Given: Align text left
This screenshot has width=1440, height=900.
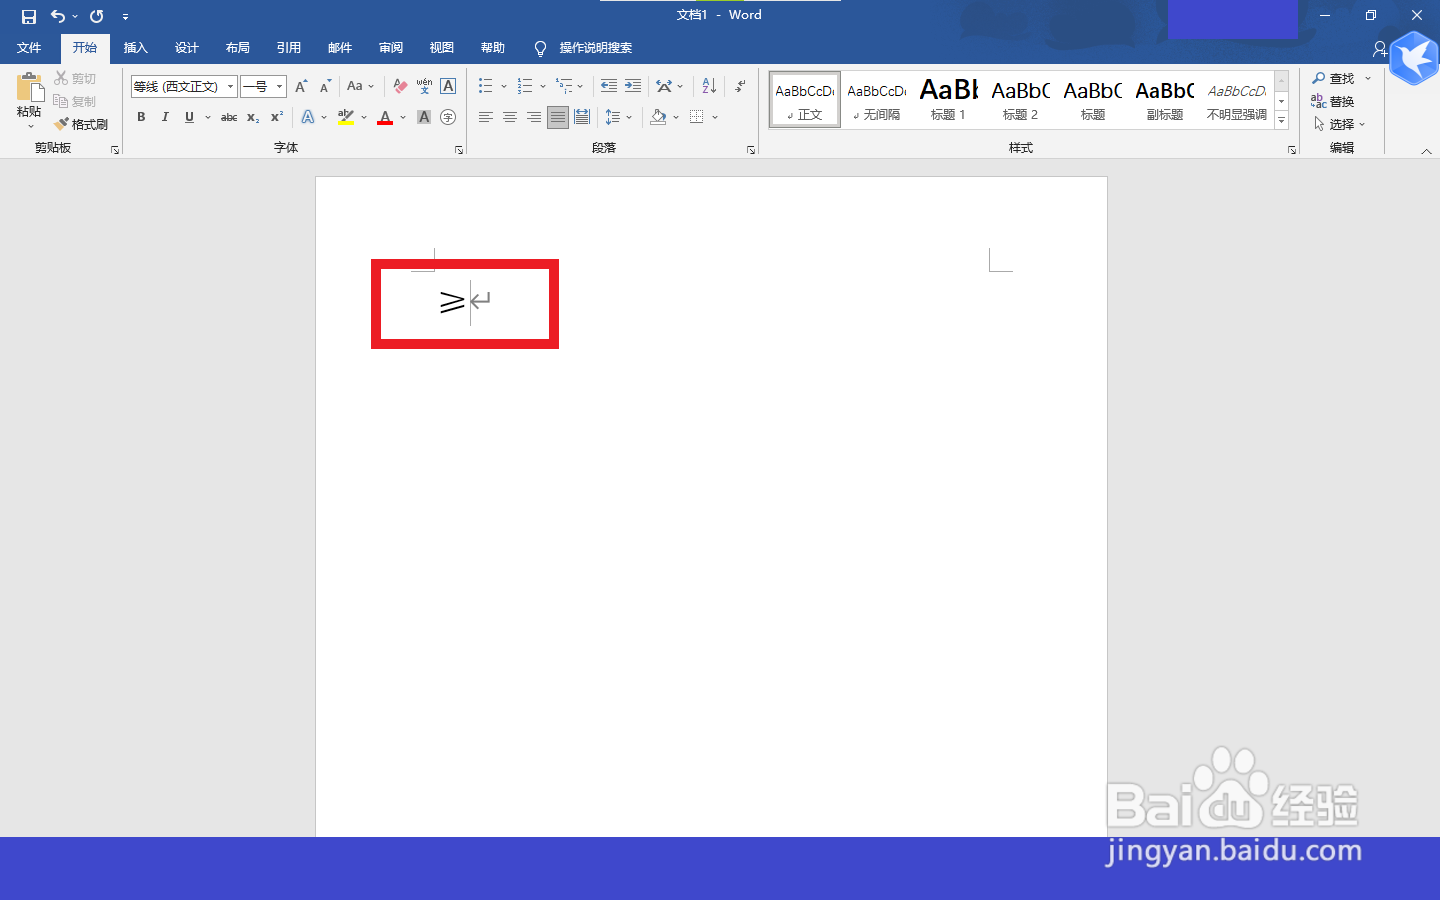Looking at the screenshot, I should (x=486, y=118).
